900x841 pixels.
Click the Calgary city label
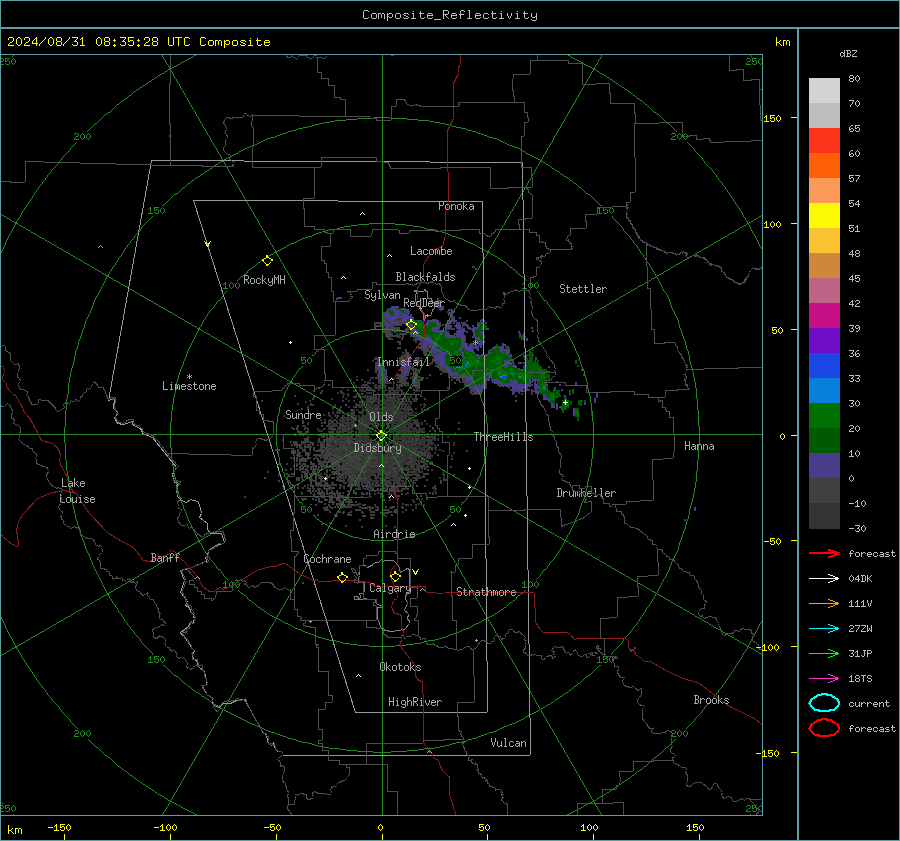pos(390,588)
